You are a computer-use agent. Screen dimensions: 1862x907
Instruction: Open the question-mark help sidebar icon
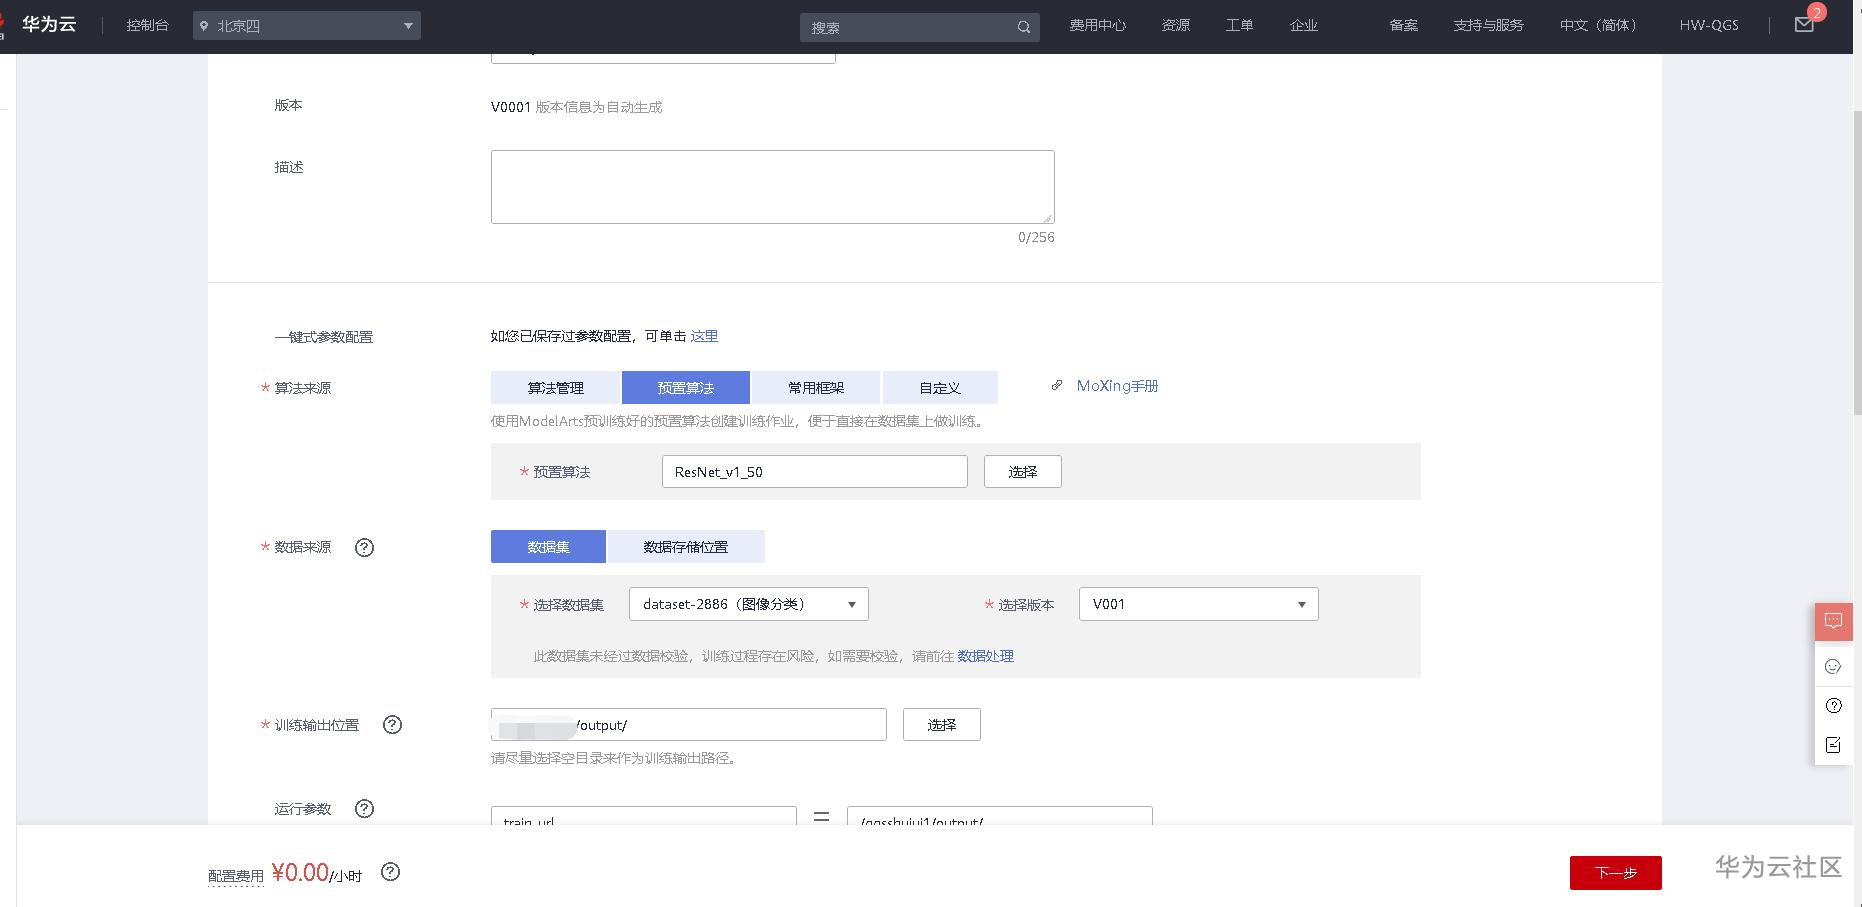[1834, 706]
